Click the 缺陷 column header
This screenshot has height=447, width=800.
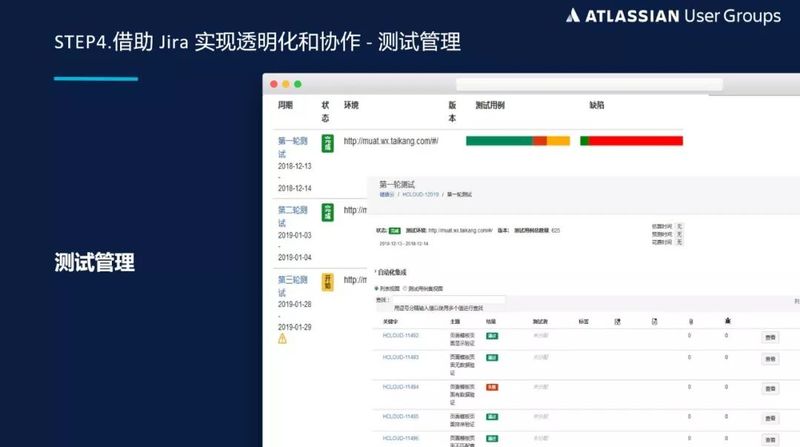pos(597,105)
